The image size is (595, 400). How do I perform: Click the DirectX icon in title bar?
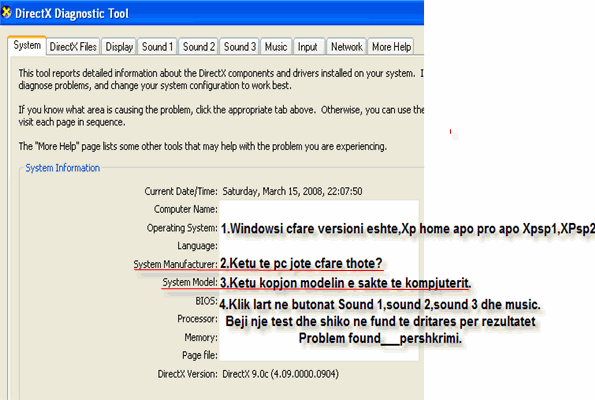(x=6, y=13)
